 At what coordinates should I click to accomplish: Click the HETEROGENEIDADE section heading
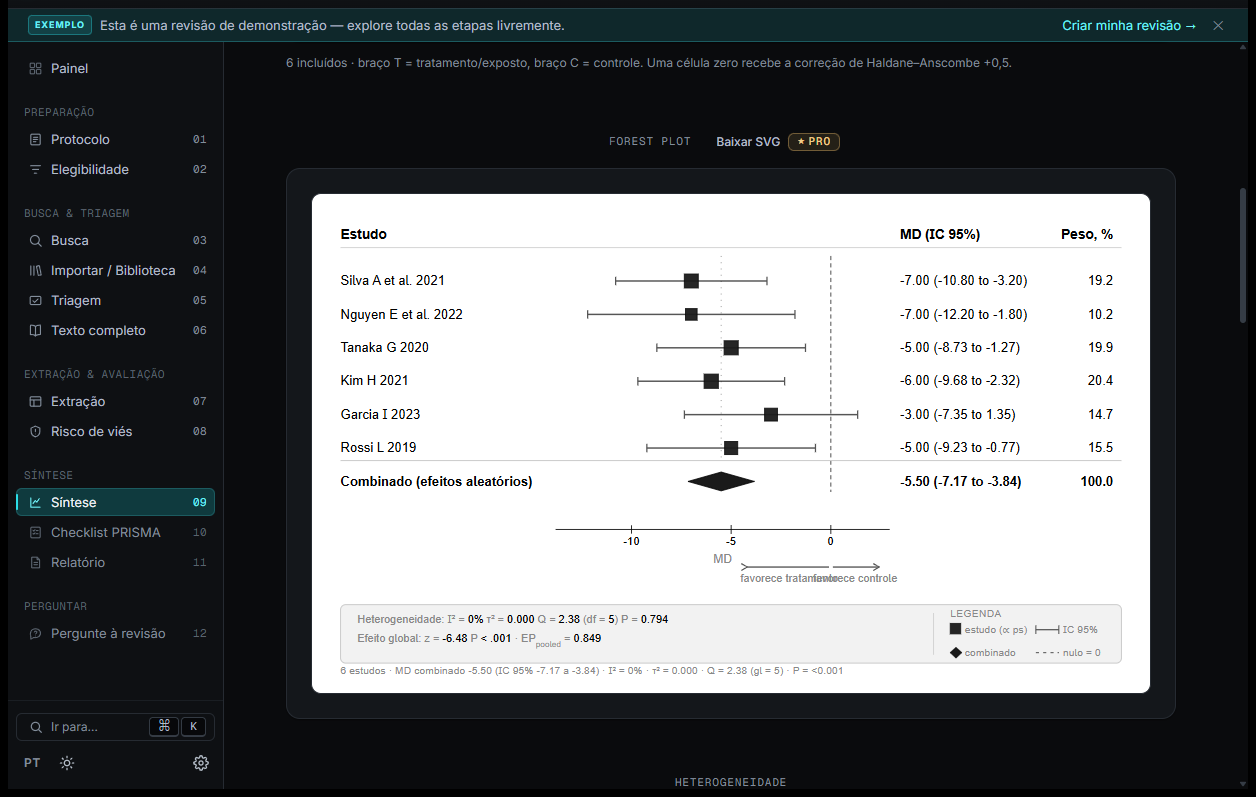(x=731, y=782)
